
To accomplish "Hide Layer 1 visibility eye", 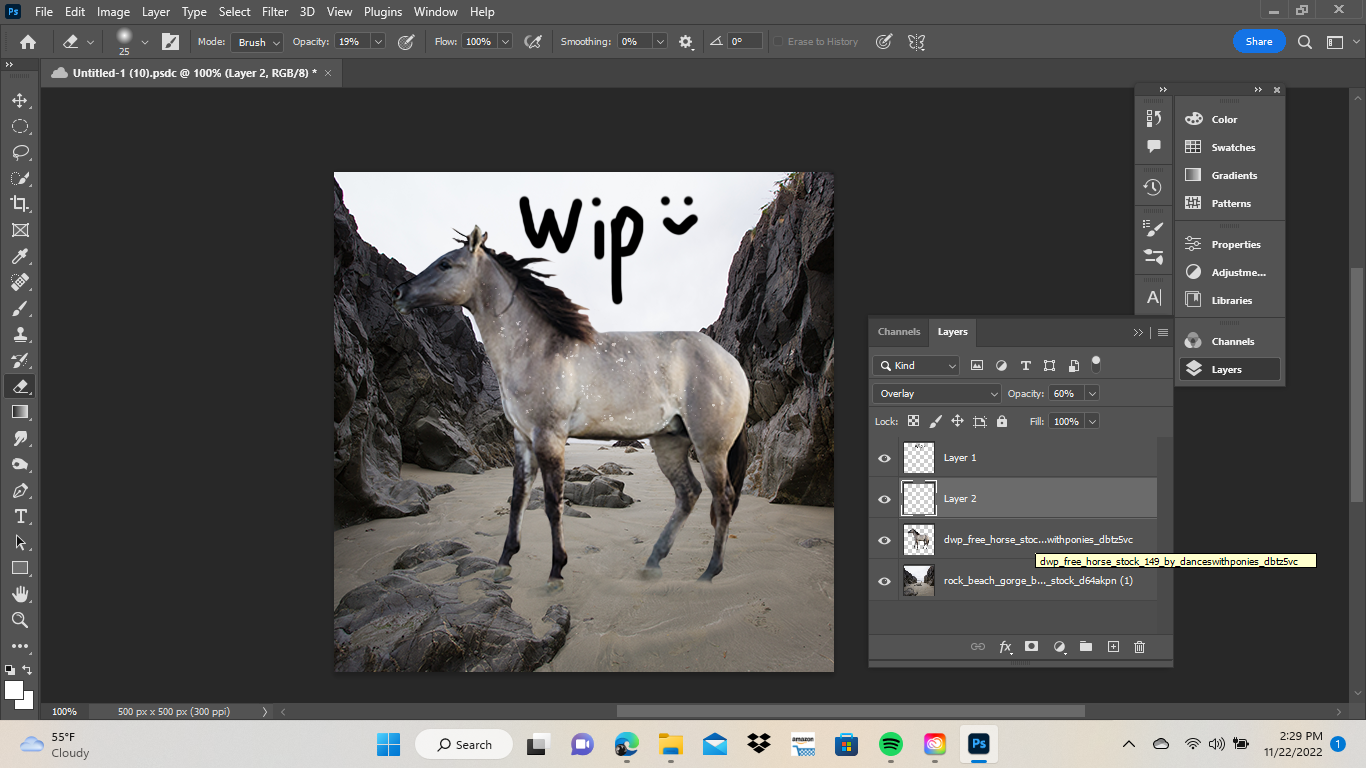I will [884, 458].
